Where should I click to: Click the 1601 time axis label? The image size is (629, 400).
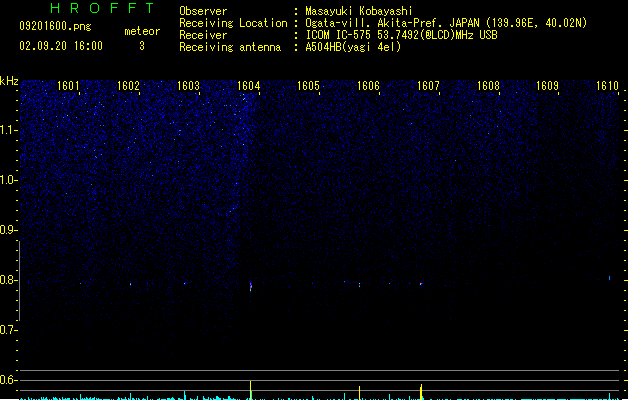tap(68, 85)
